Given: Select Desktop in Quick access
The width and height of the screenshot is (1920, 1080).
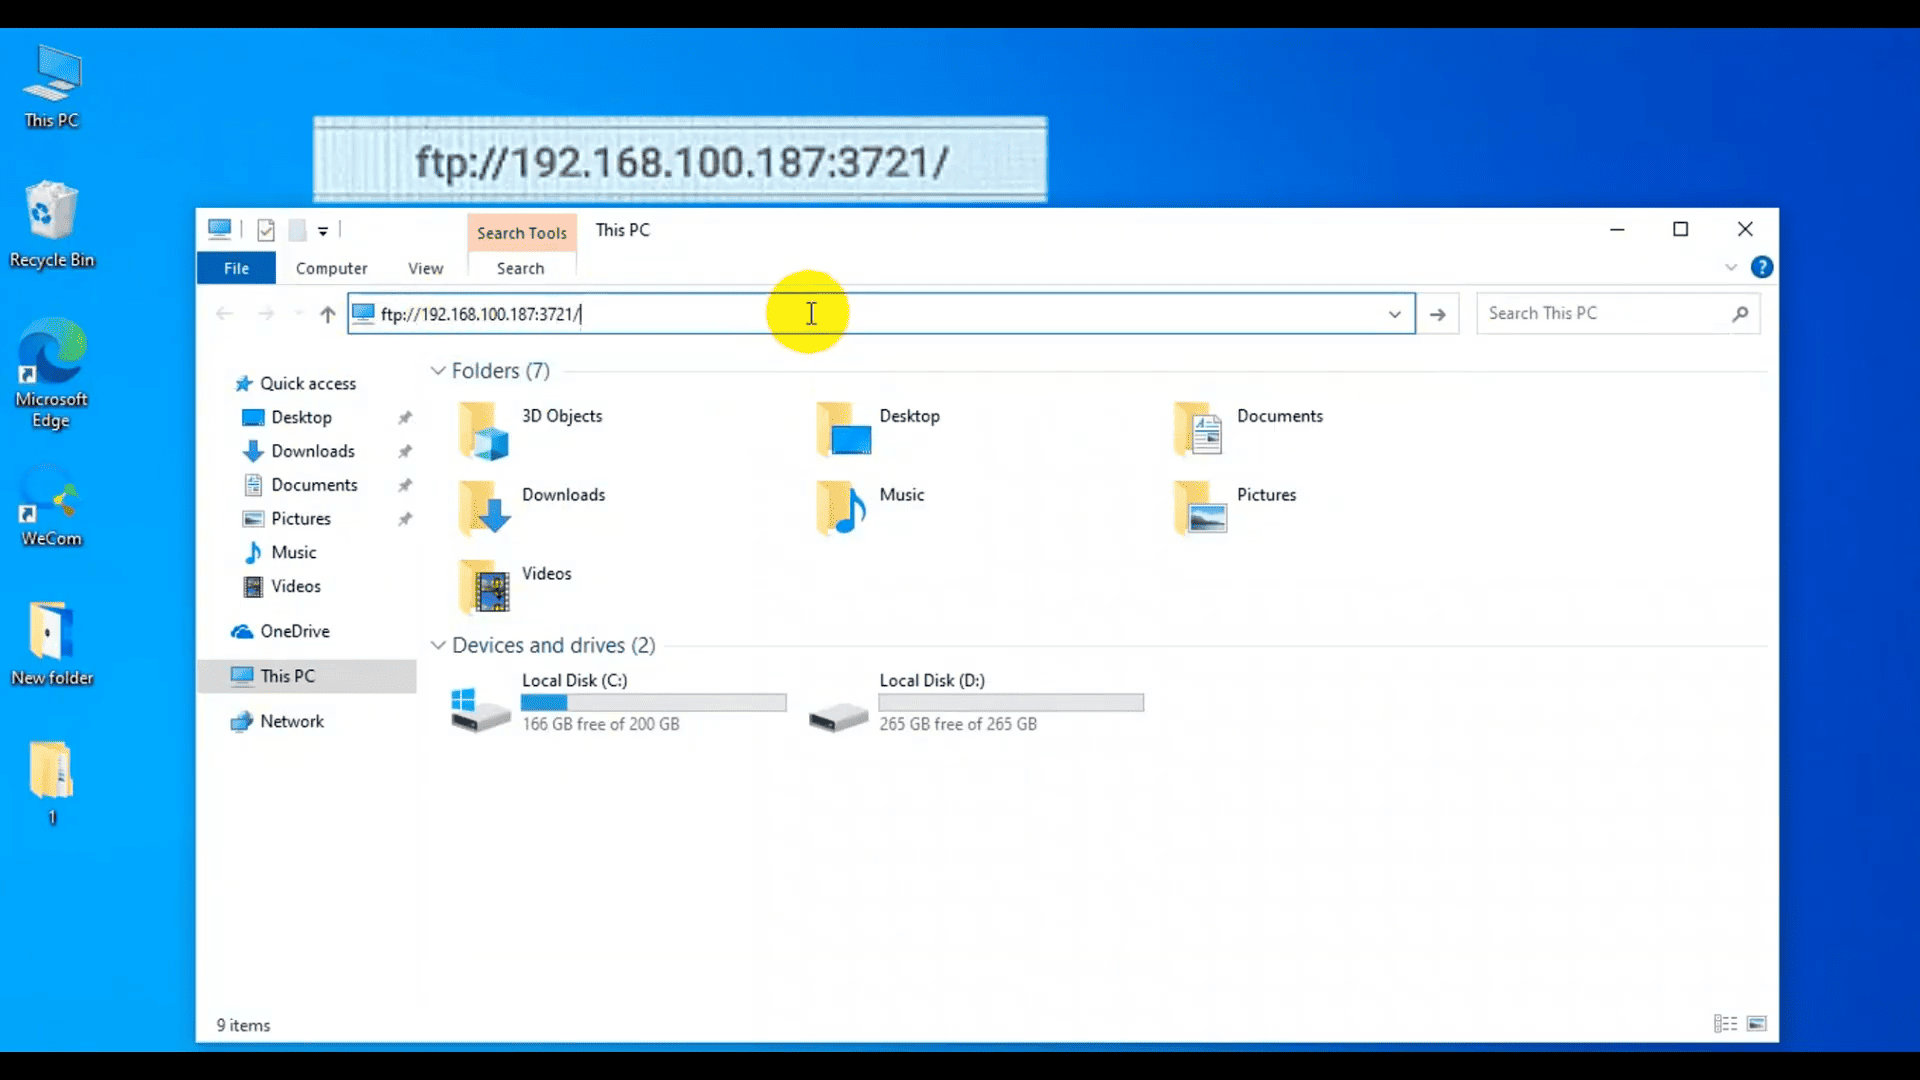Looking at the screenshot, I should [x=301, y=417].
